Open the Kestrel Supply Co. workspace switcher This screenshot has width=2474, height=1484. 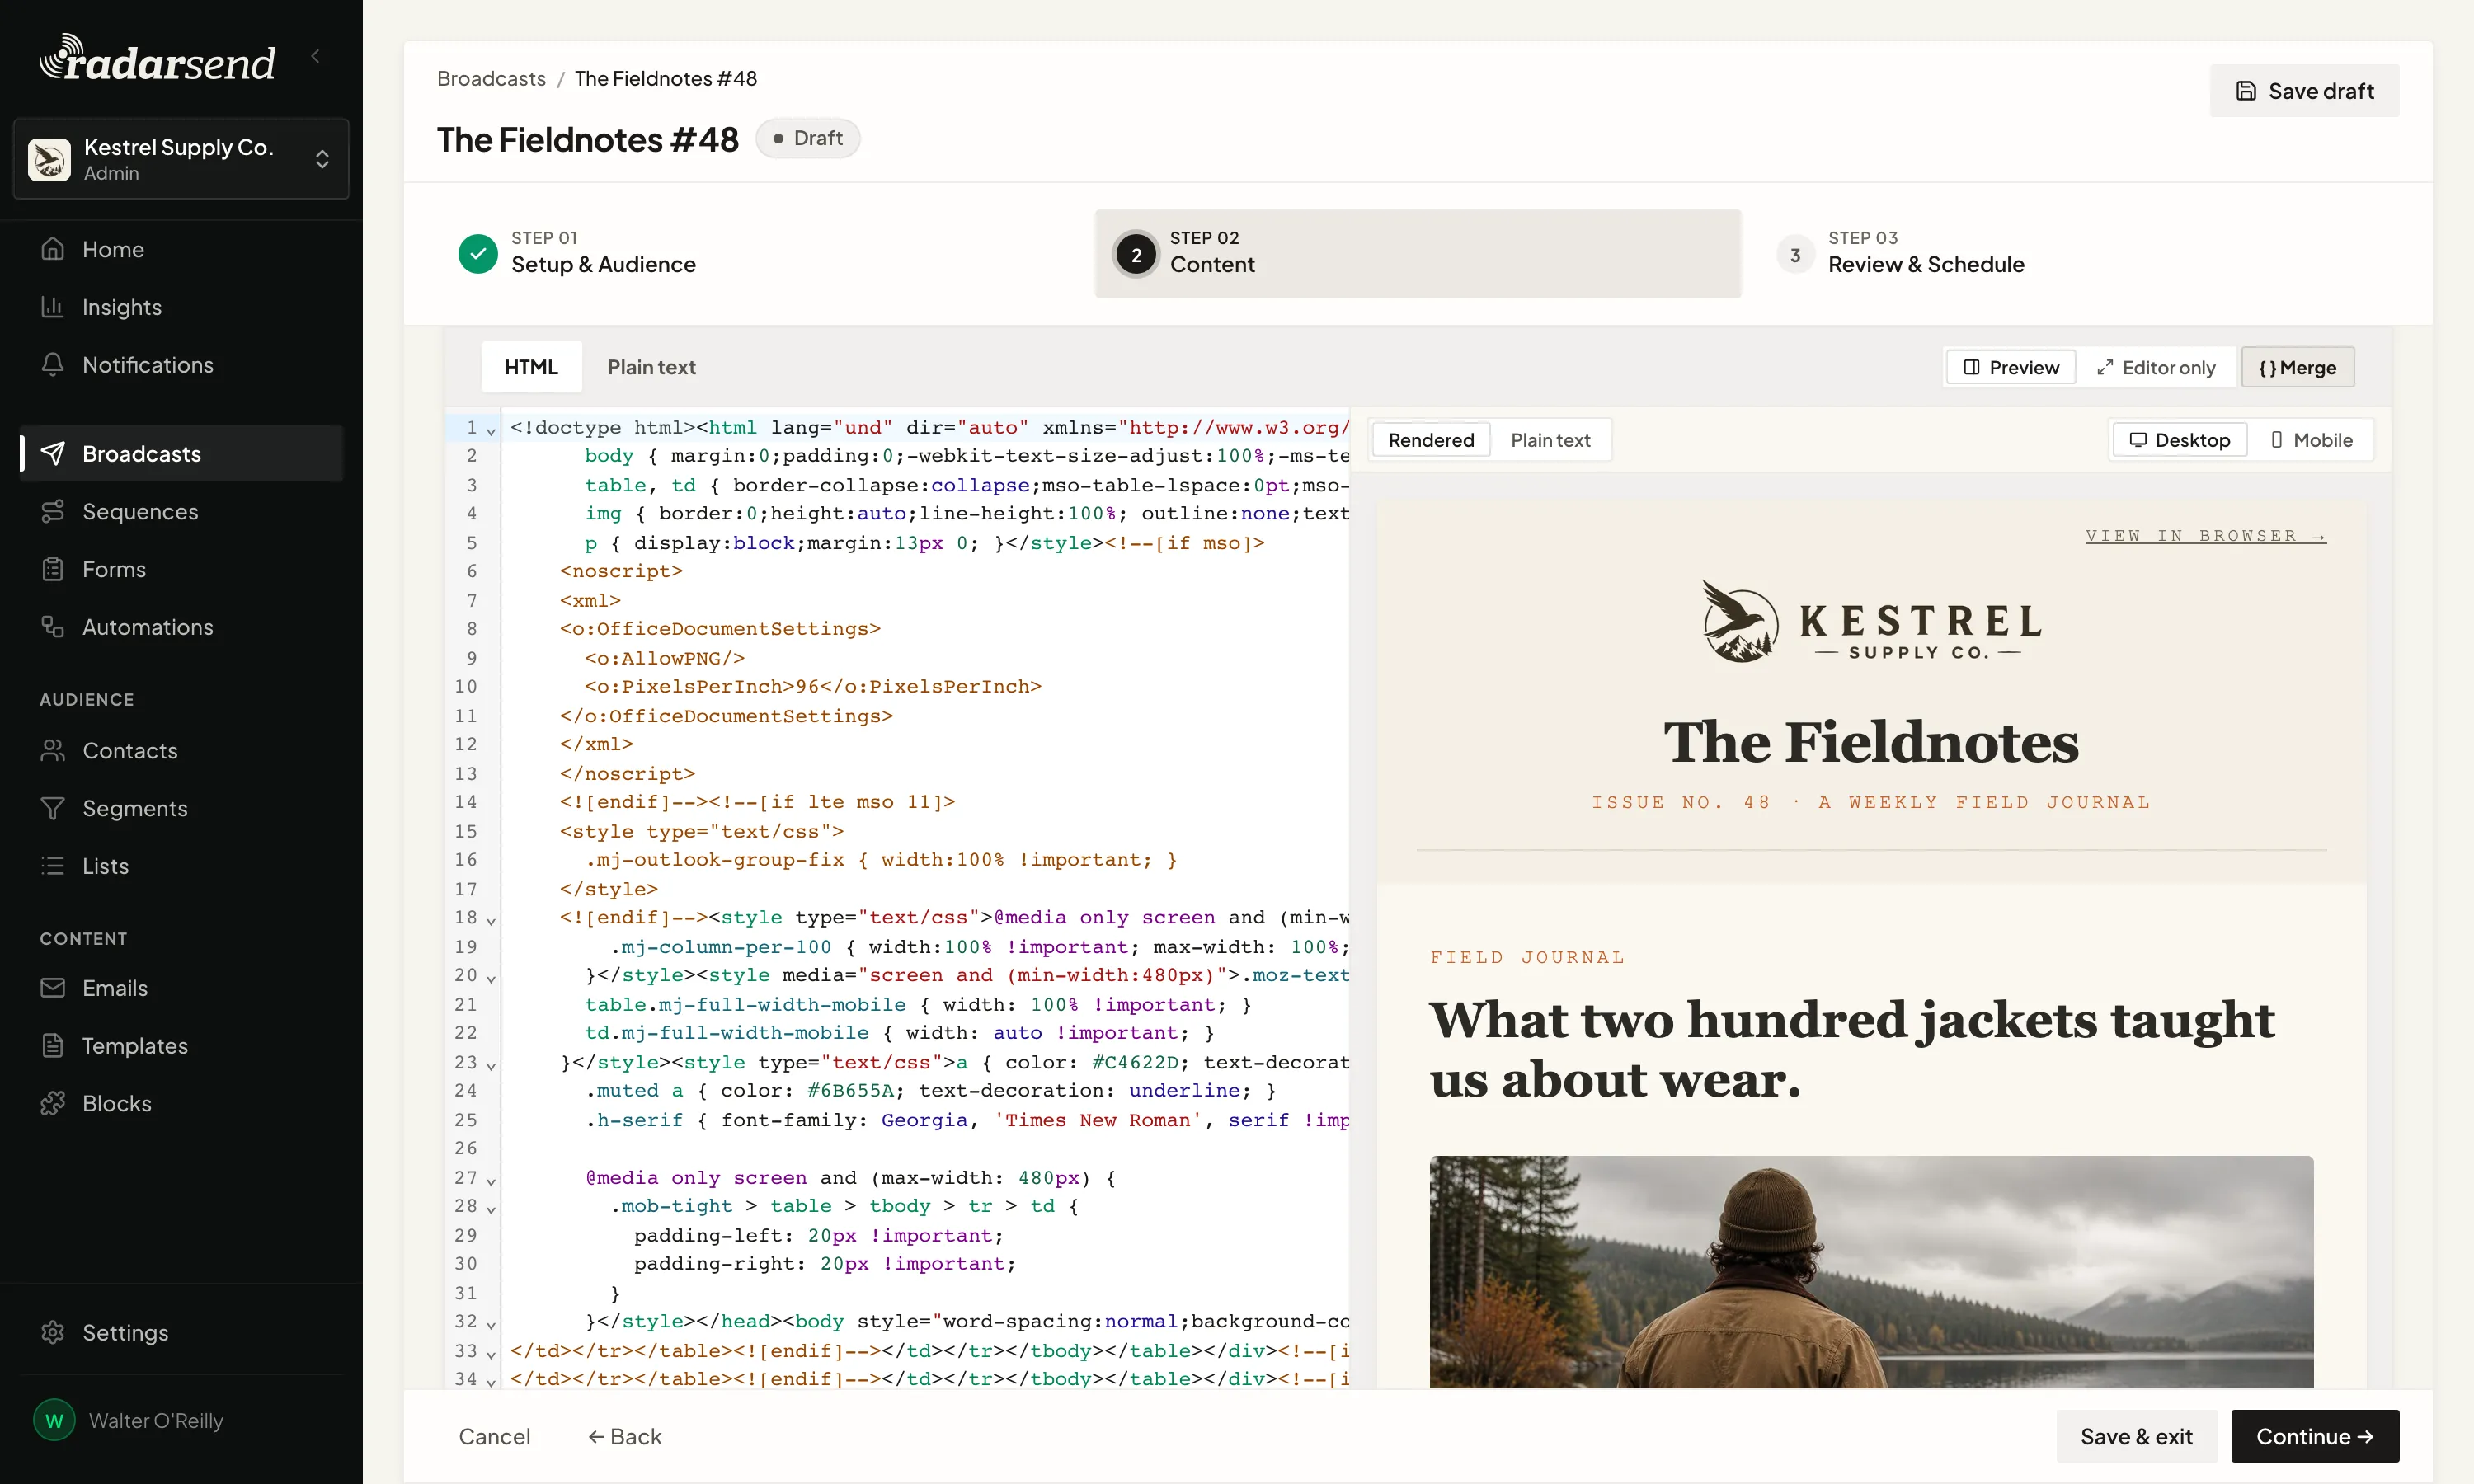tap(181, 159)
